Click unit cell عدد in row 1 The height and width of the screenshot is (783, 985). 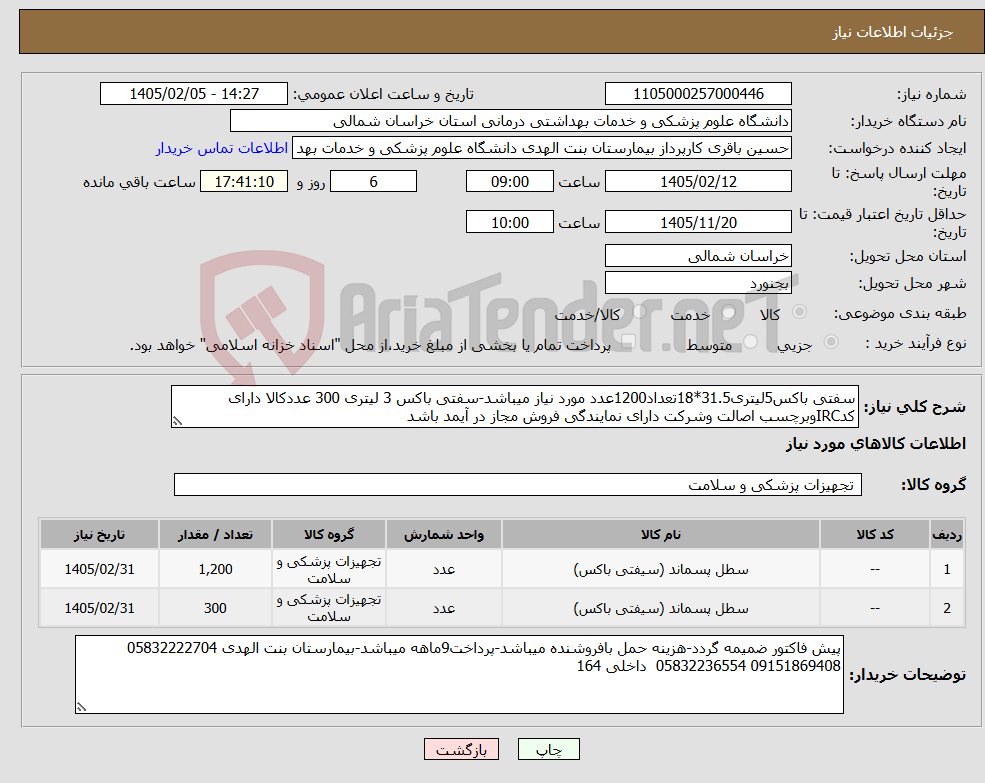[x=444, y=569]
